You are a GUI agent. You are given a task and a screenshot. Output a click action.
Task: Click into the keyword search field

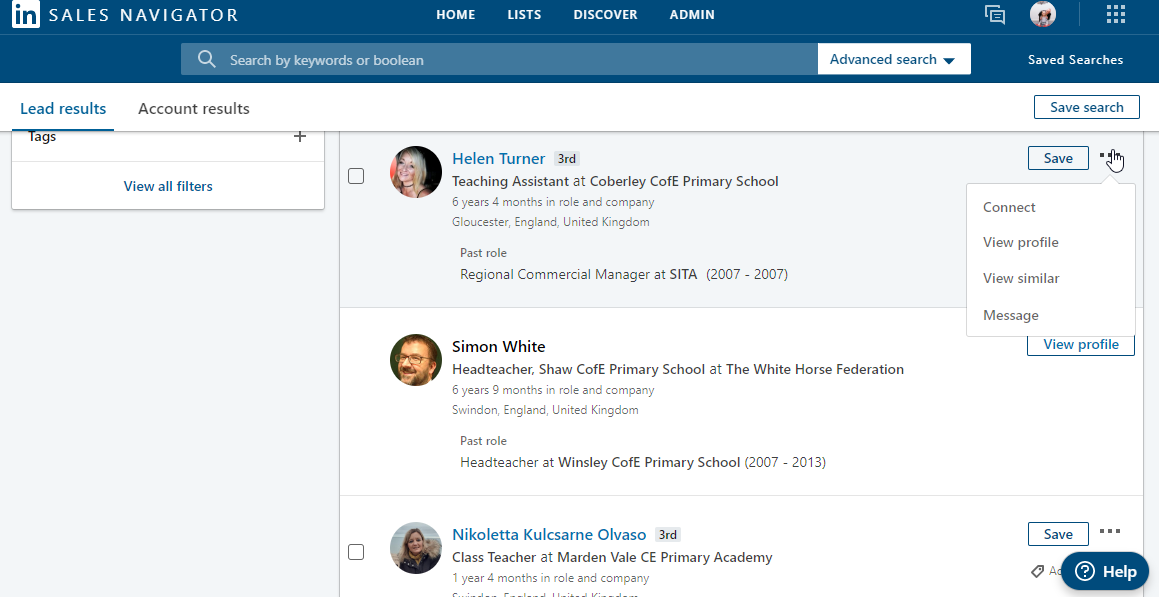(515, 60)
